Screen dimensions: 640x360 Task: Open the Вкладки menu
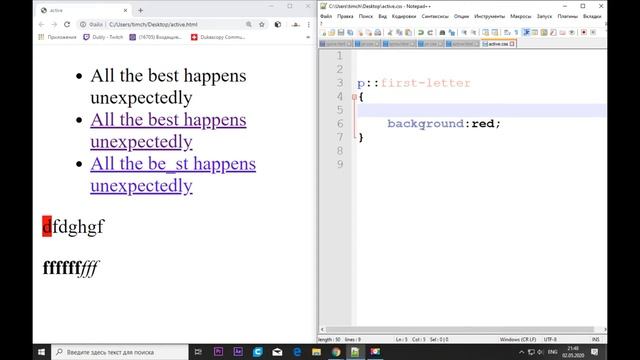pos(592,16)
